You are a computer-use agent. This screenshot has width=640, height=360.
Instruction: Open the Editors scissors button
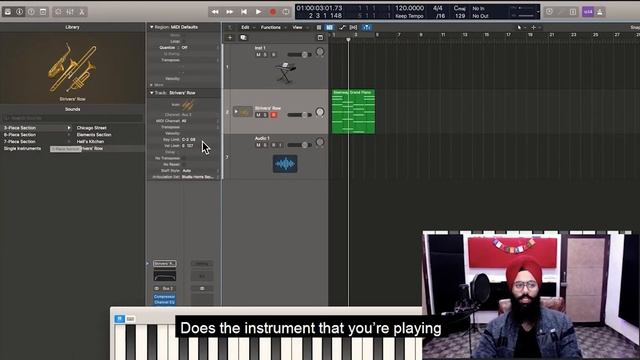pyautogui.click(x=82, y=12)
